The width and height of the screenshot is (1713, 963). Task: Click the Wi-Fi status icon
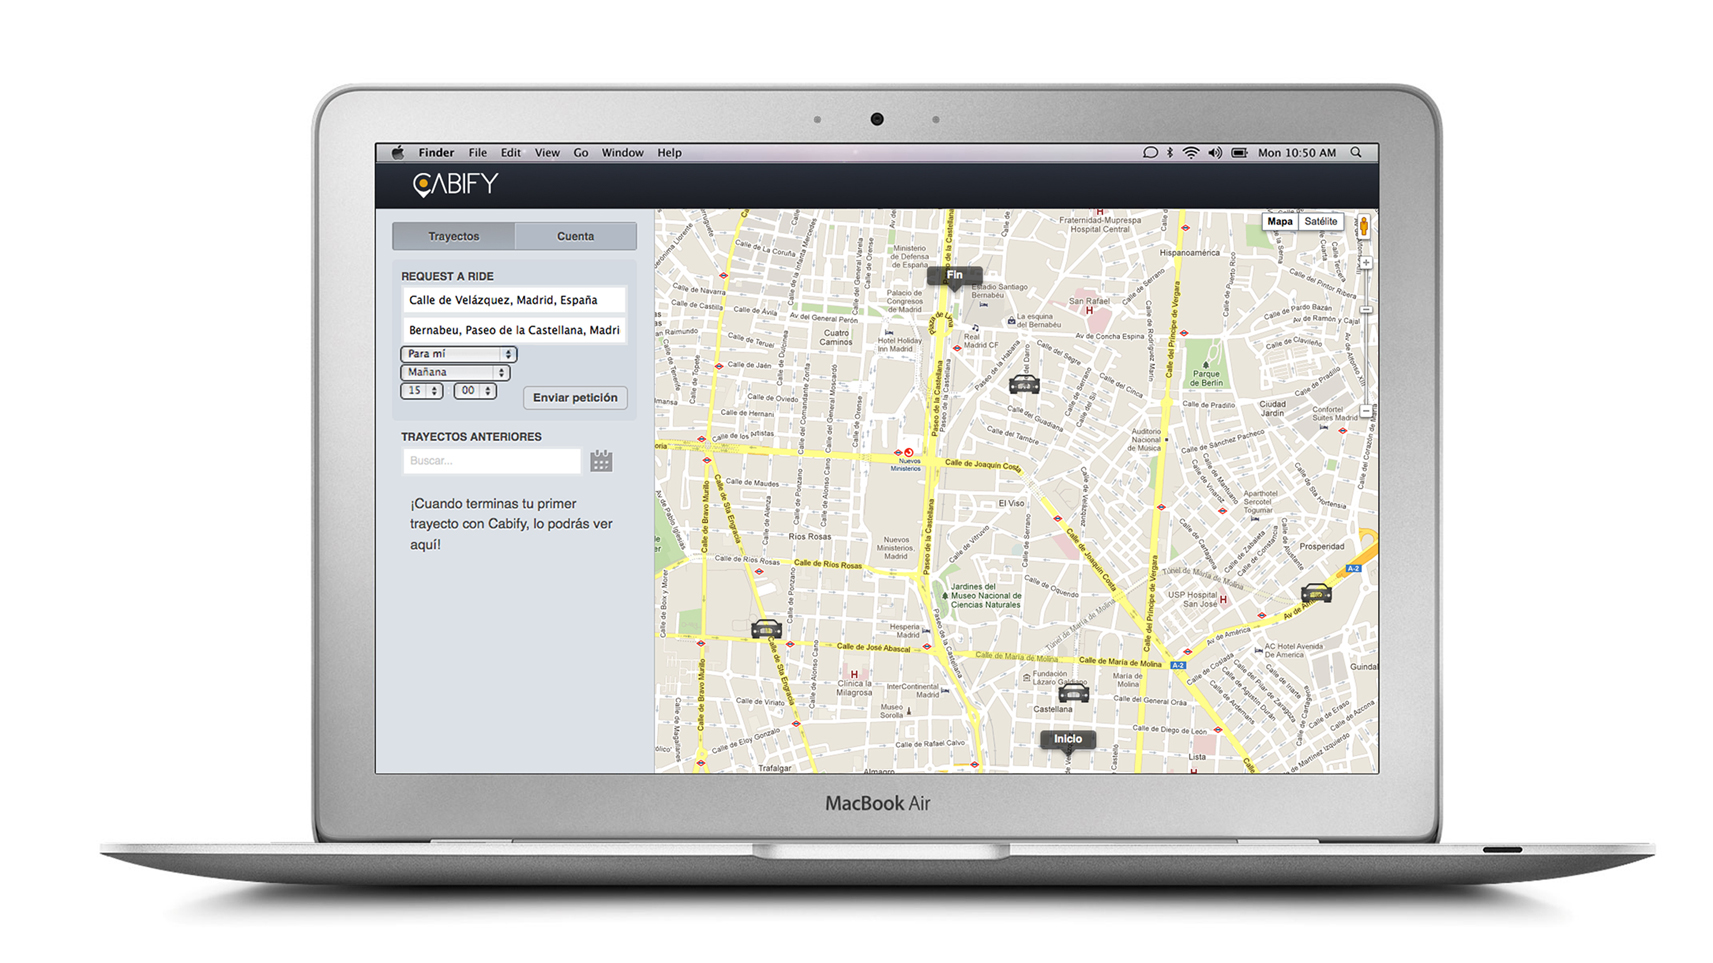1191,153
